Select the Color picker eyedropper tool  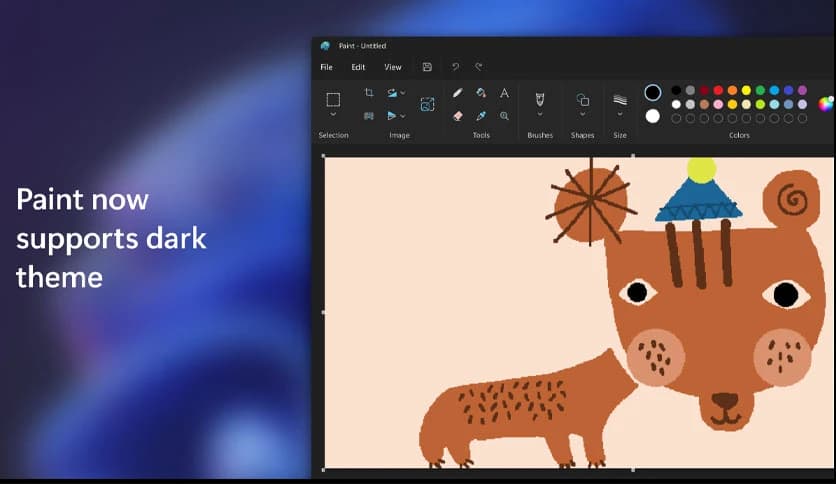[481, 116]
